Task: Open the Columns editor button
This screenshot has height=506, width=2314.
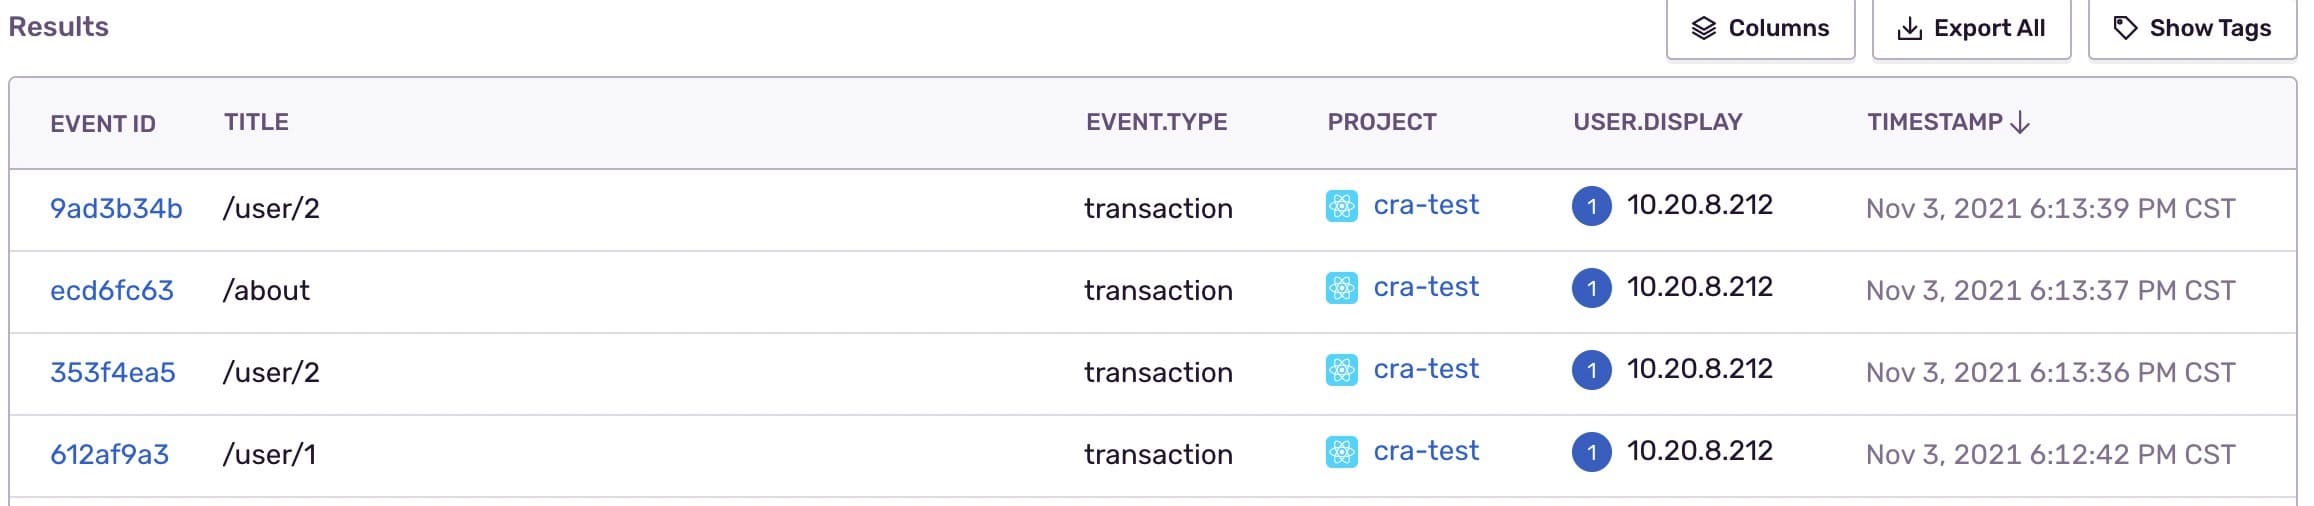Action: [x=1760, y=28]
